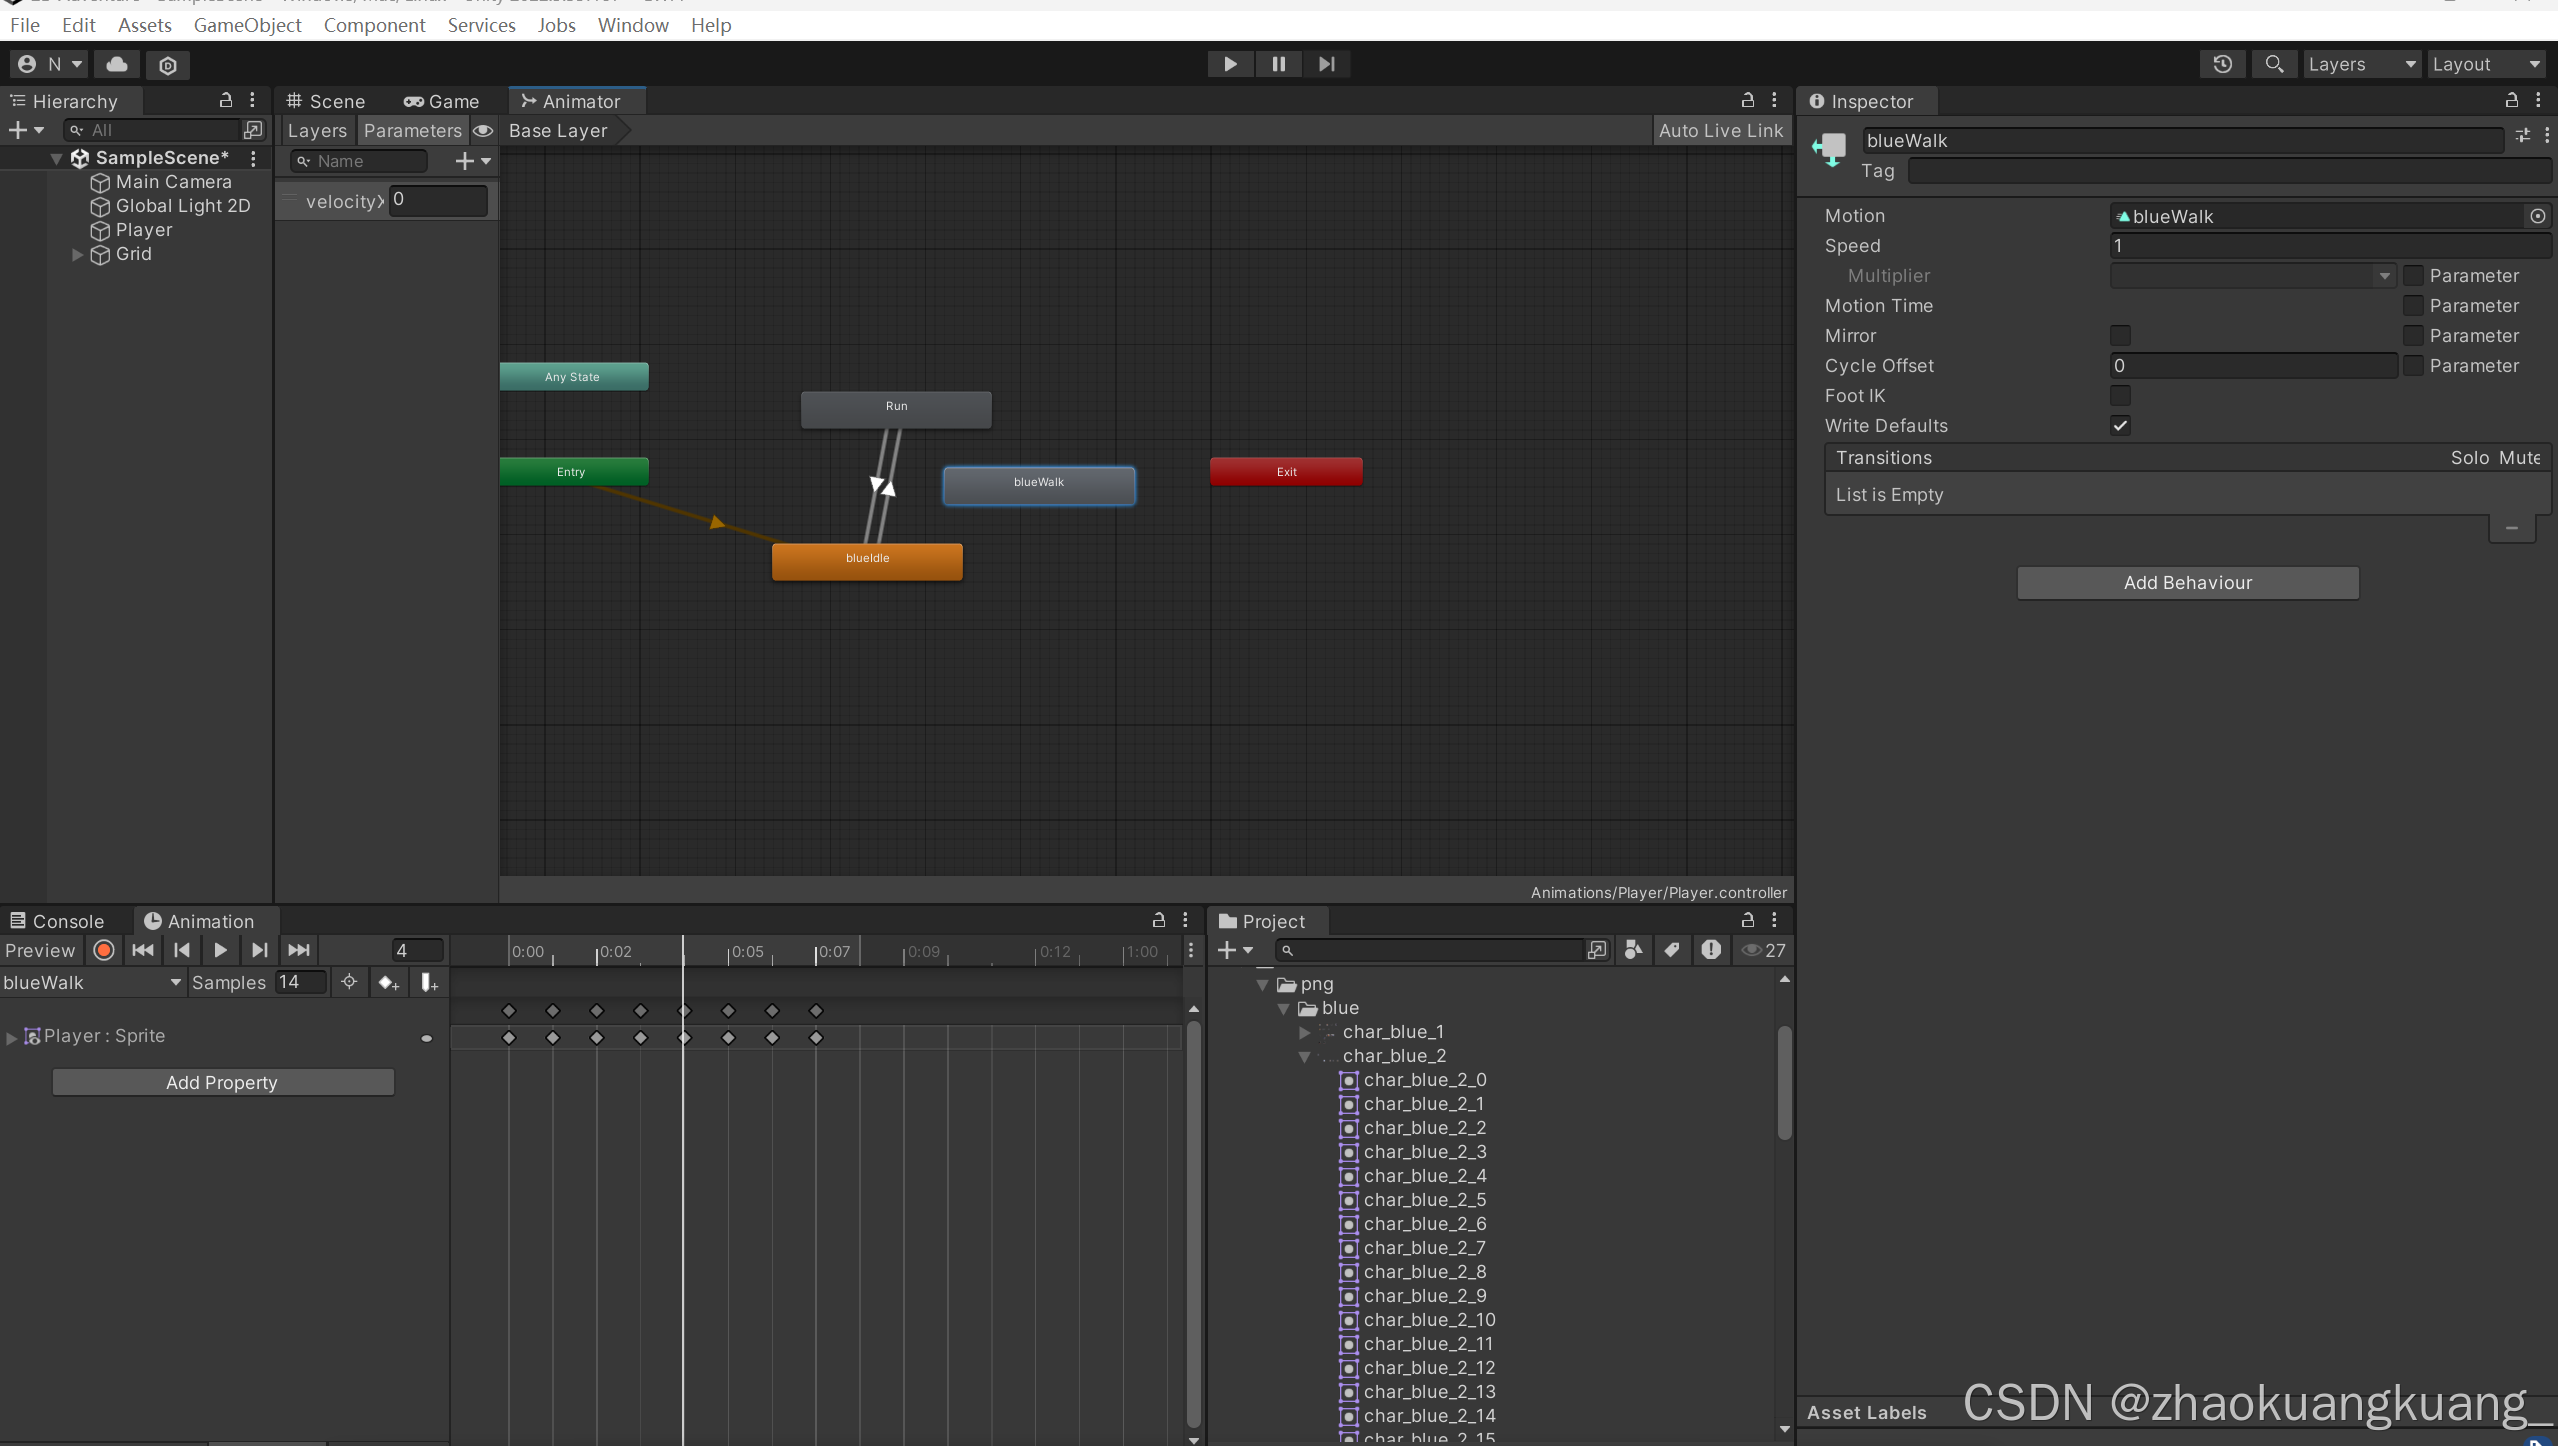
Task: Select the blueIdle state node
Action: point(867,560)
